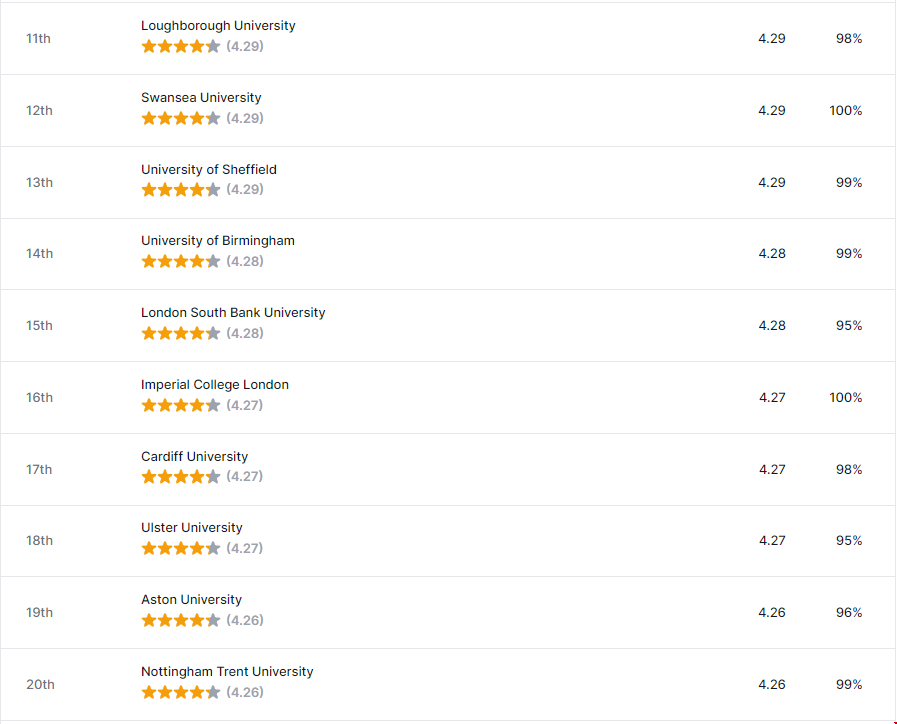Click Swansea University's 100% score value
This screenshot has width=897, height=724.
pos(845,111)
